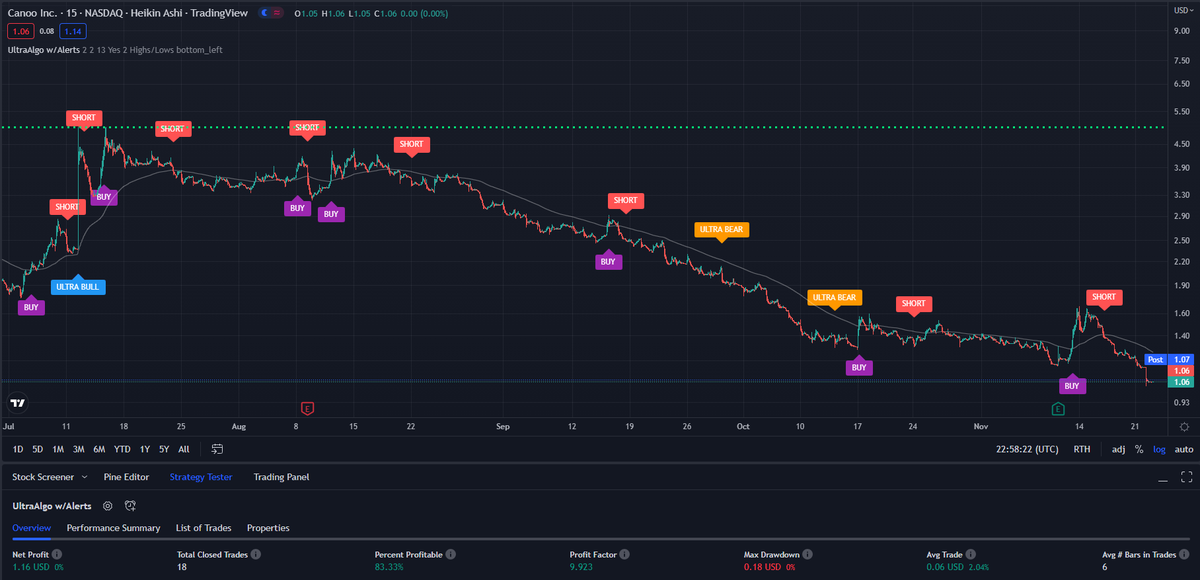Click the BUY label near November 14
The height and width of the screenshot is (580, 1200).
[x=1072, y=384]
